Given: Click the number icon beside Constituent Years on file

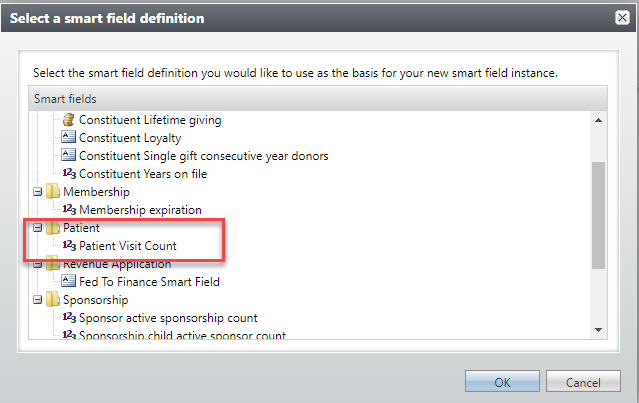Looking at the screenshot, I should pyautogui.click(x=69, y=174).
